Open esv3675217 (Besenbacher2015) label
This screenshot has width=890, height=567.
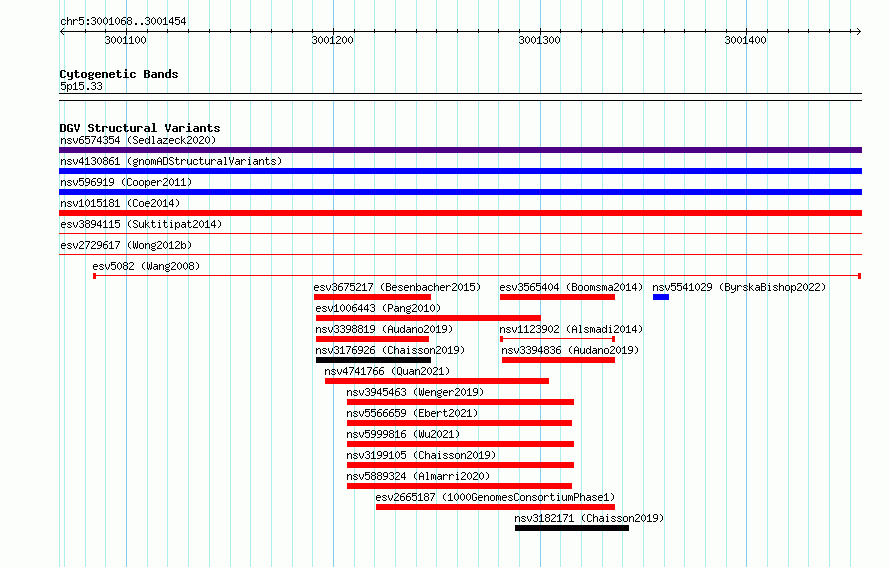pyautogui.click(x=397, y=287)
